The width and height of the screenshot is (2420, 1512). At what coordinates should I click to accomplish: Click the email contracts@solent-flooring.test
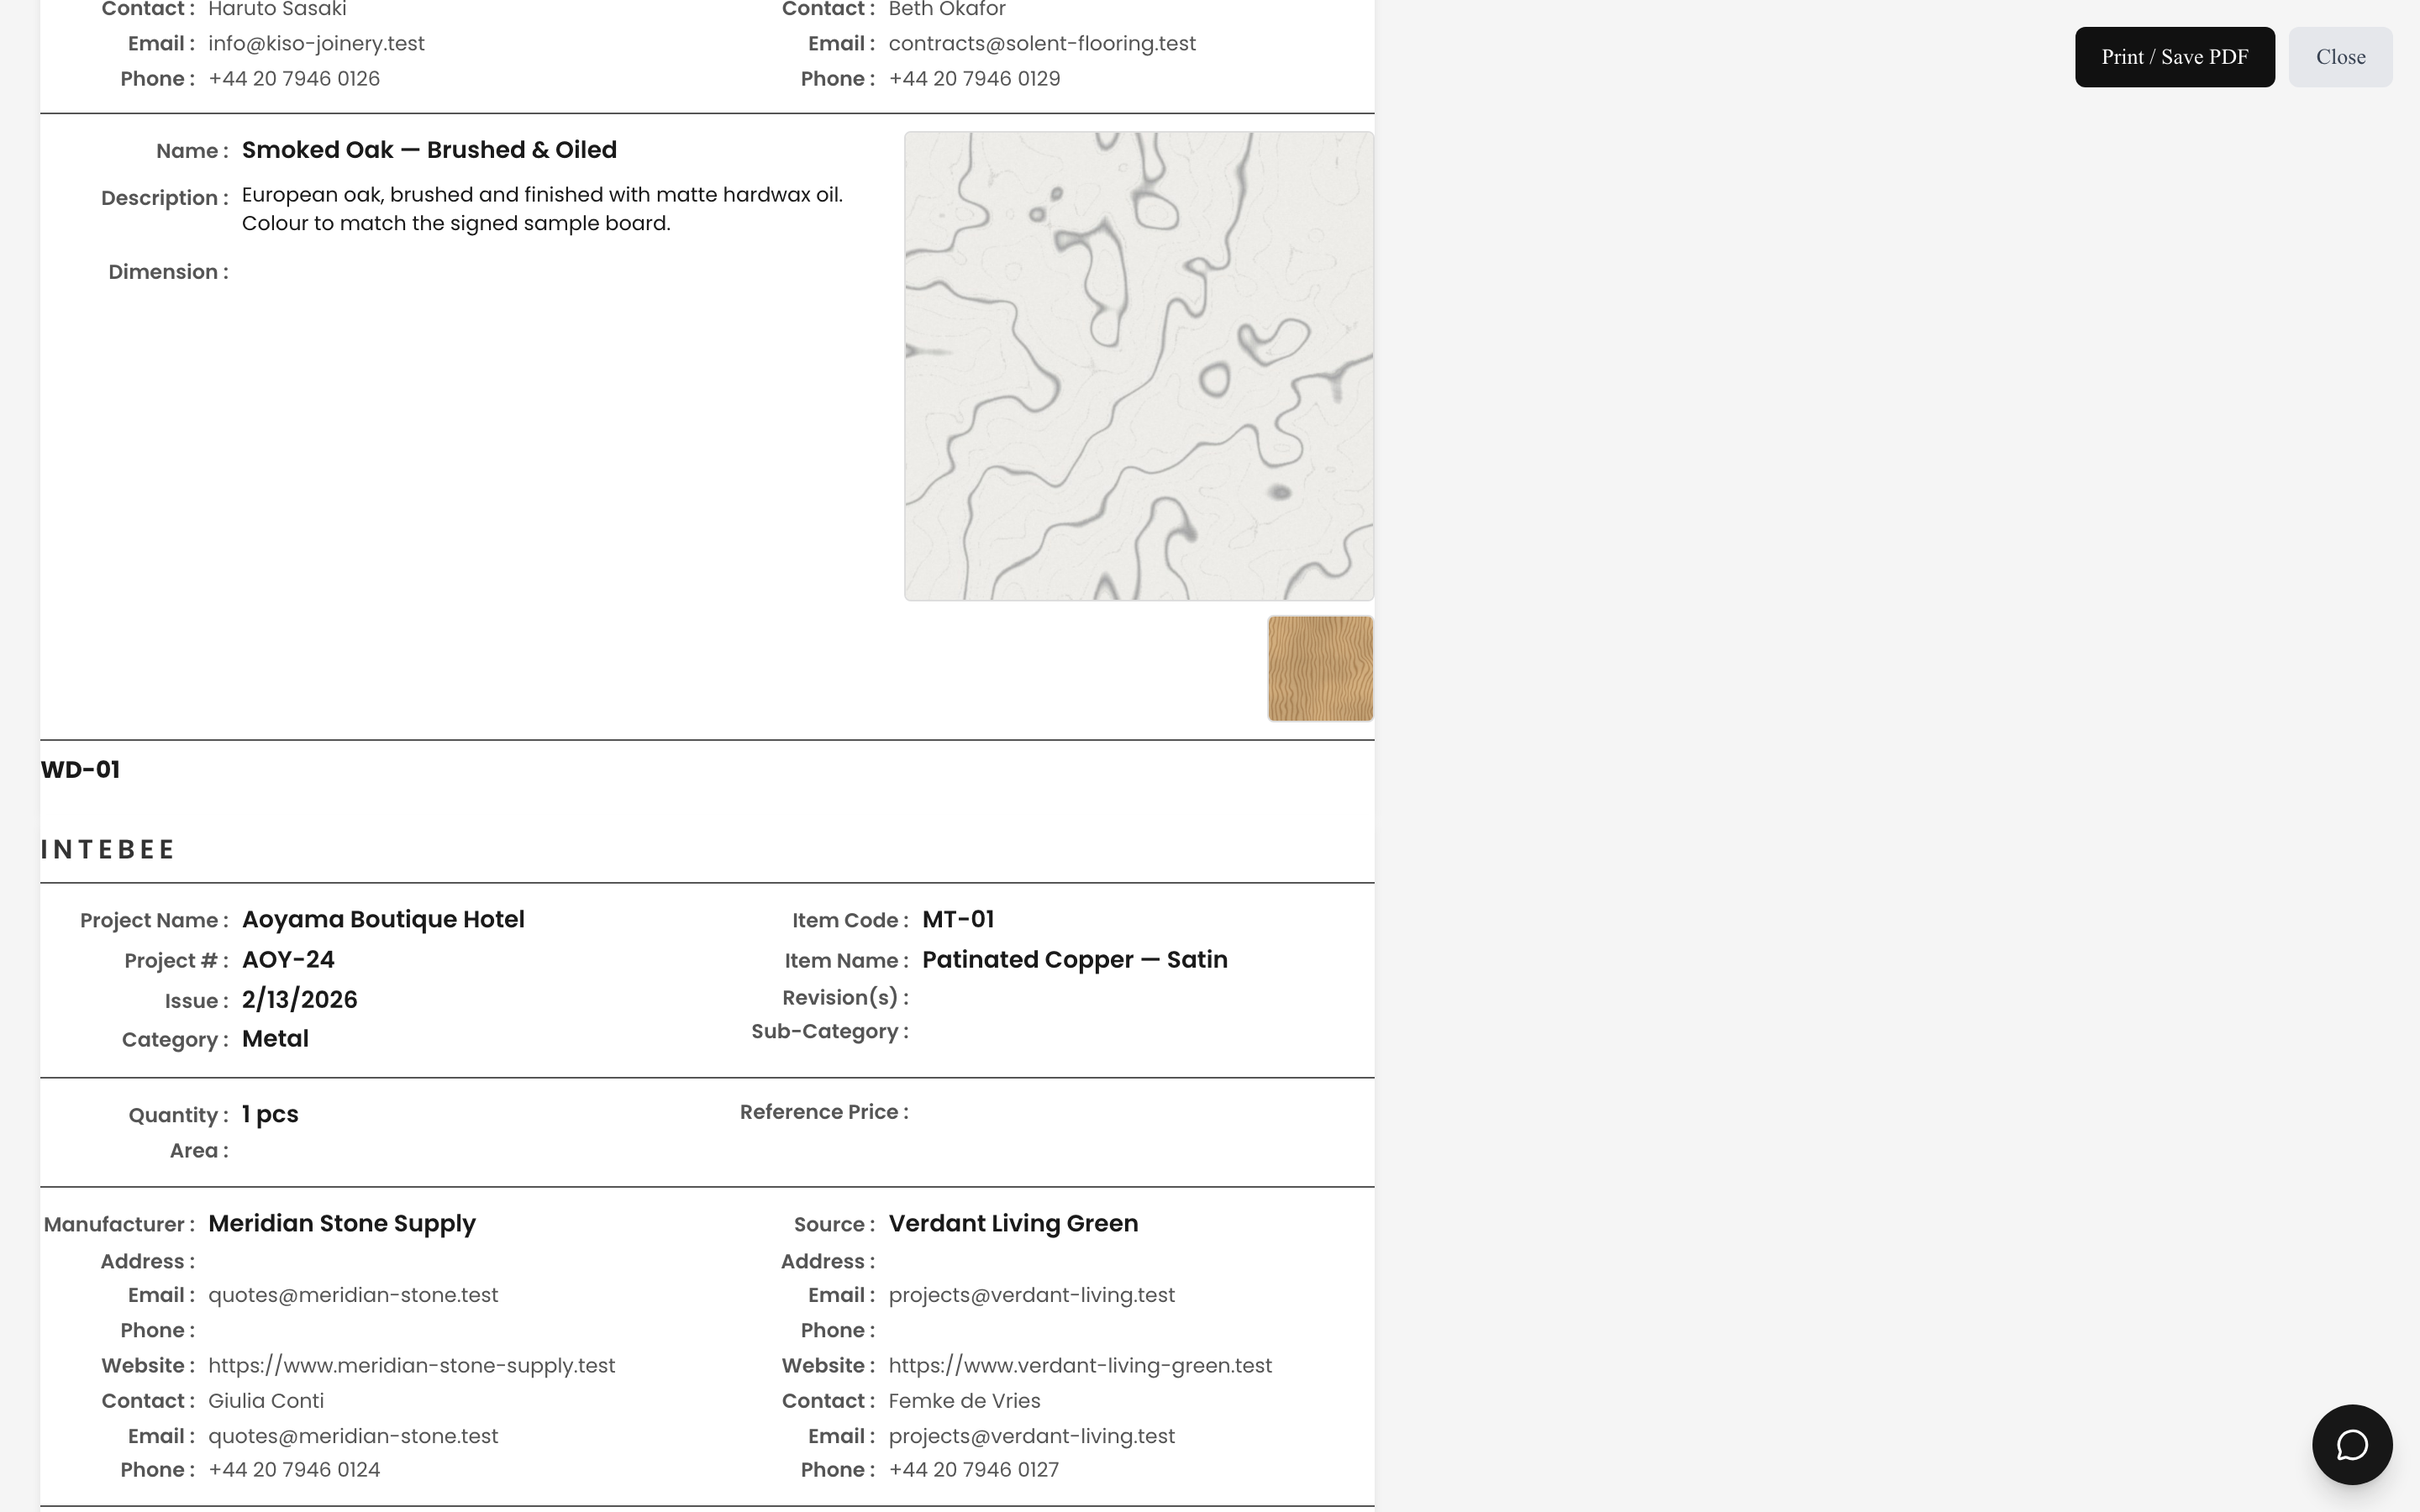pos(1042,44)
